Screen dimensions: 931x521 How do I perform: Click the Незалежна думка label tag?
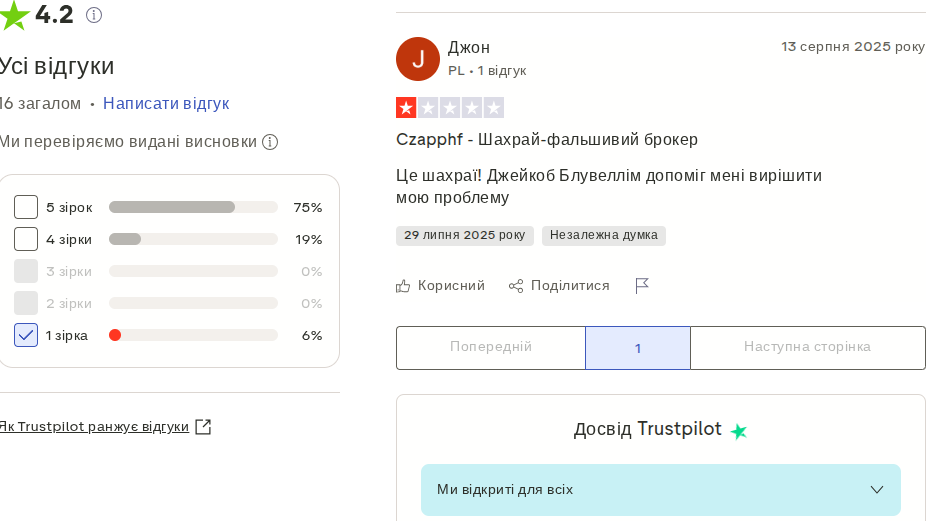click(604, 236)
